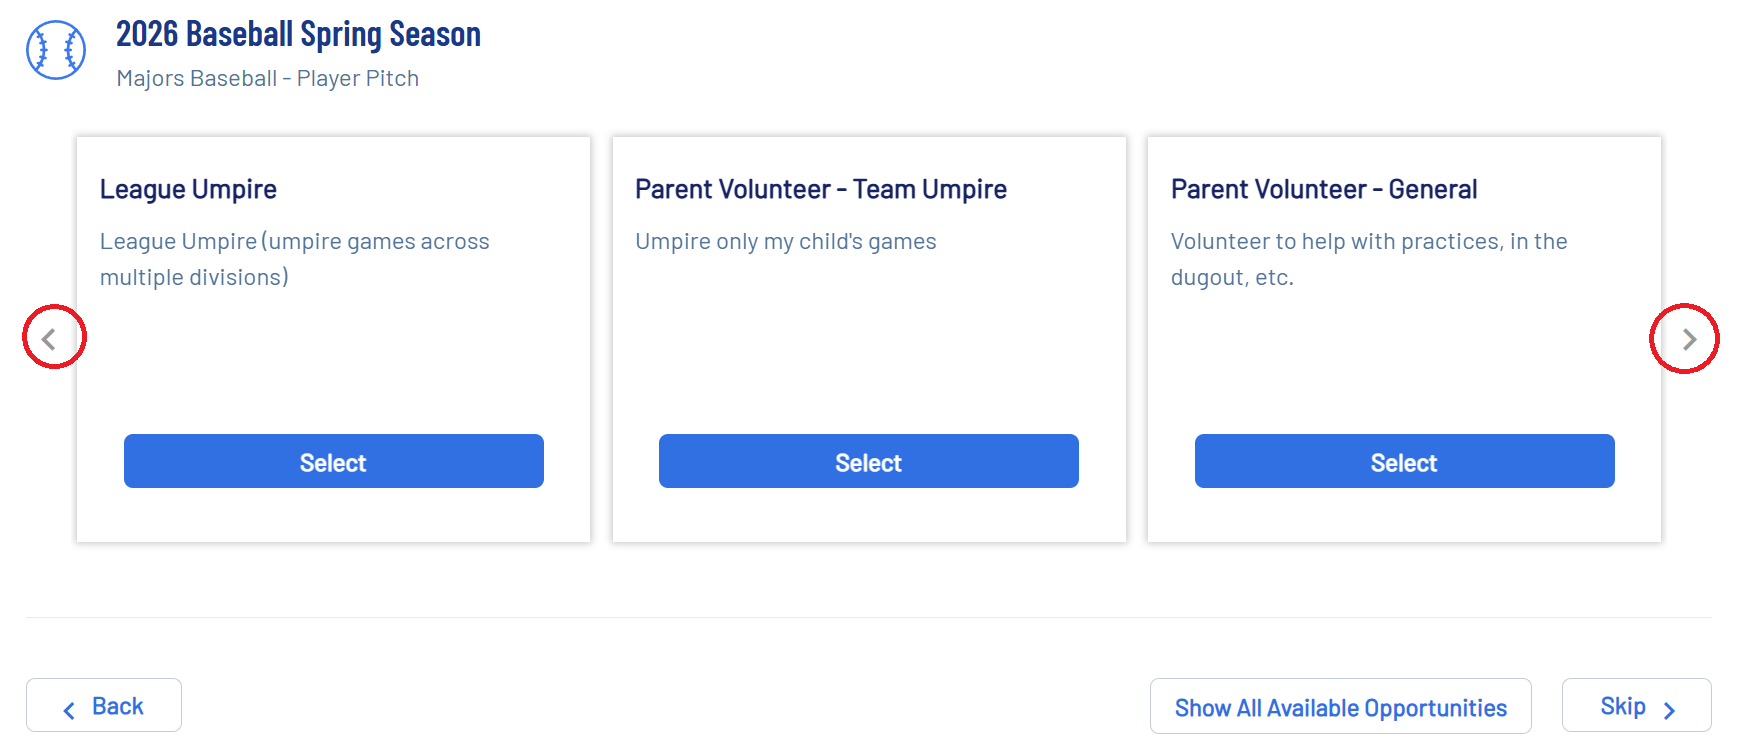The width and height of the screenshot is (1743, 754).
Task: Click 'Volunteer to help with practices' description
Action: (x=1368, y=258)
